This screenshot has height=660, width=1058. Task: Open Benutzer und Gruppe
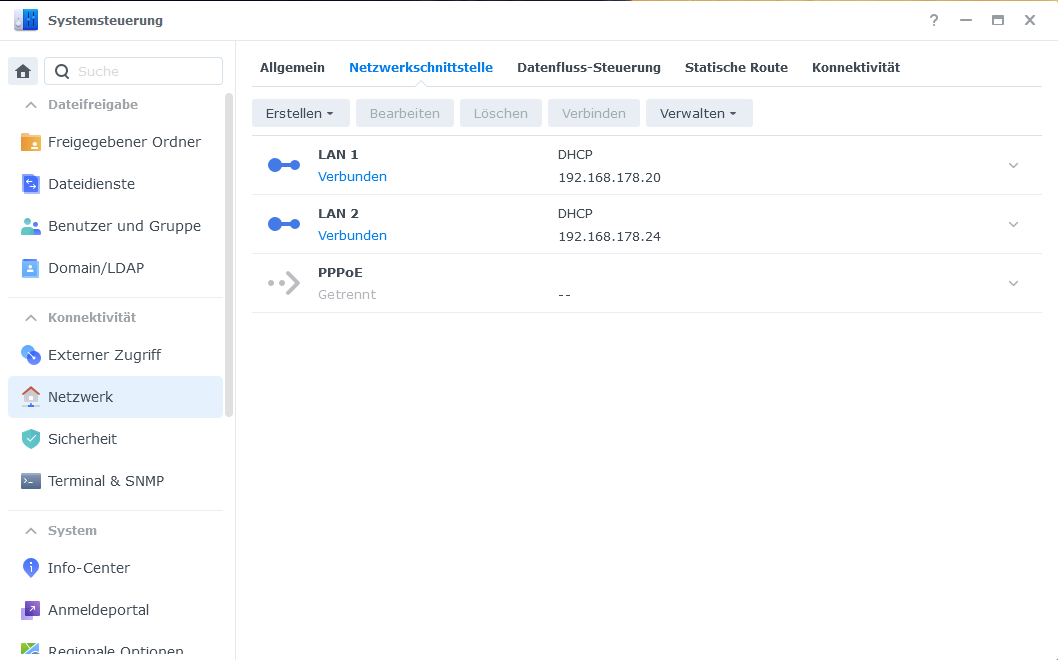point(115,226)
